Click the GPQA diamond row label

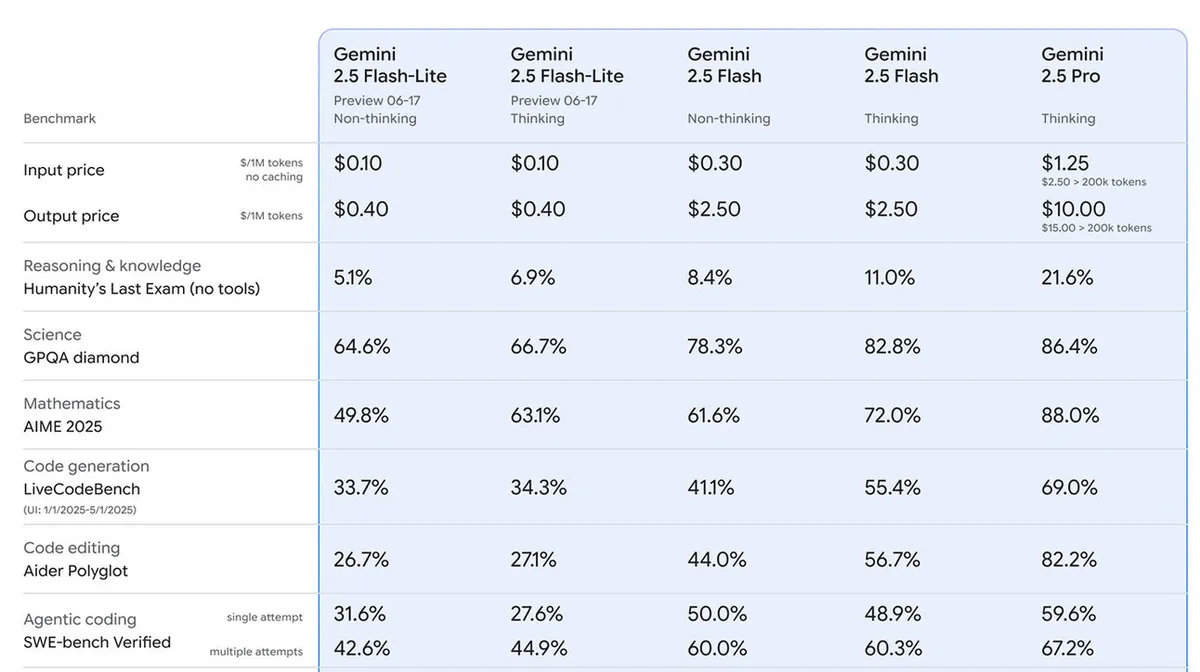click(x=81, y=358)
